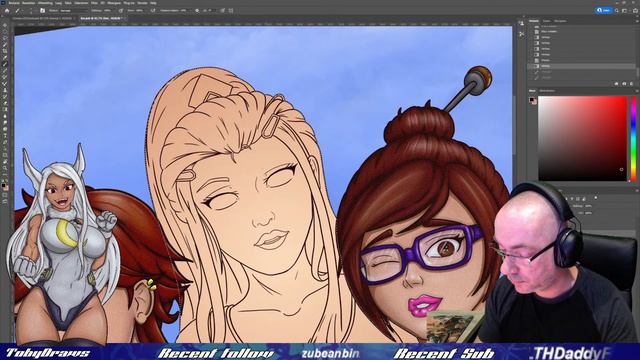Image resolution: width=640 pixels, height=360 pixels.
Task: Click the search magnifier icon at top right
Action: (617, 11)
